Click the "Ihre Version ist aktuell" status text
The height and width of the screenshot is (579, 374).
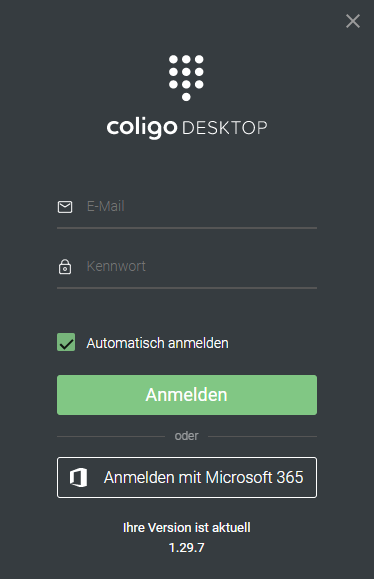pos(187,527)
